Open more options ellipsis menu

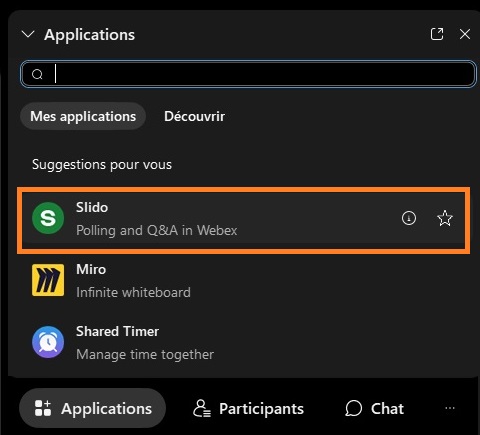tap(450, 408)
